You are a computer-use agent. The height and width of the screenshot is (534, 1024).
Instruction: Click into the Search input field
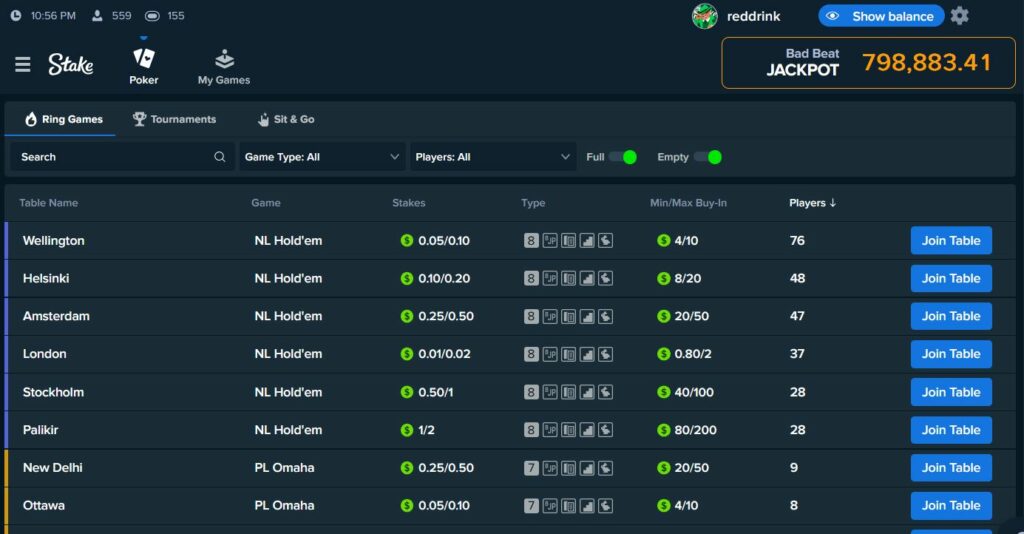110,157
